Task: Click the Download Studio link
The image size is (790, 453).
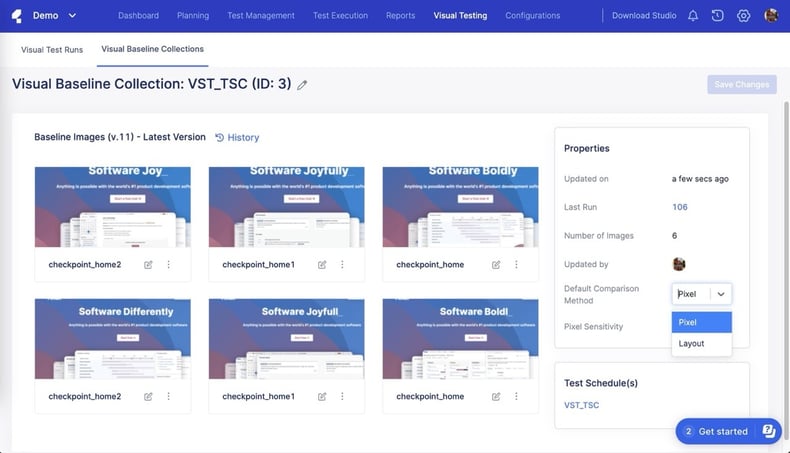Action: click(x=644, y=16)
